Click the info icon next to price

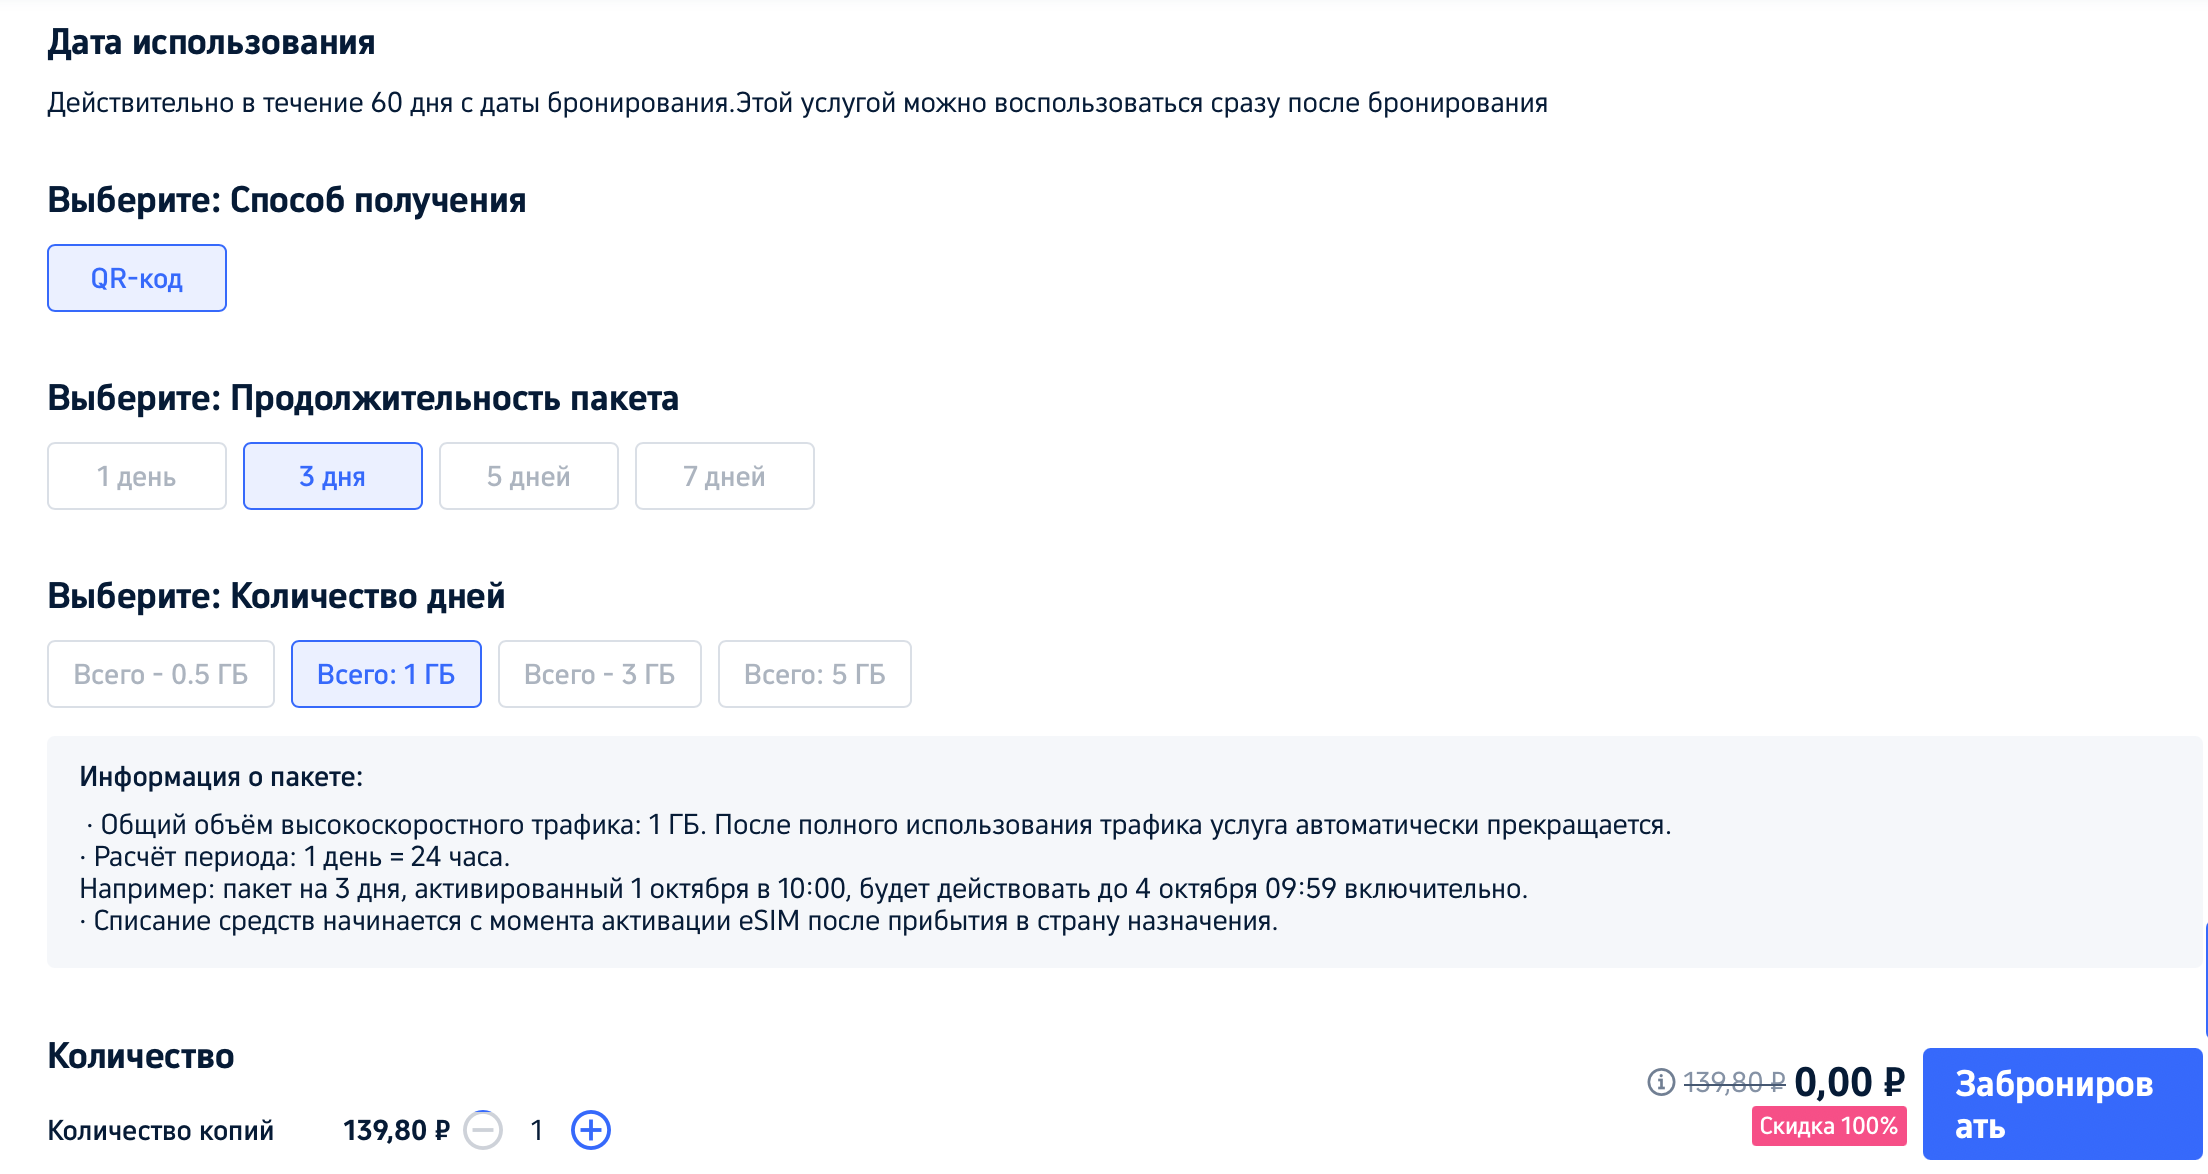(x=1660, y=1082)
